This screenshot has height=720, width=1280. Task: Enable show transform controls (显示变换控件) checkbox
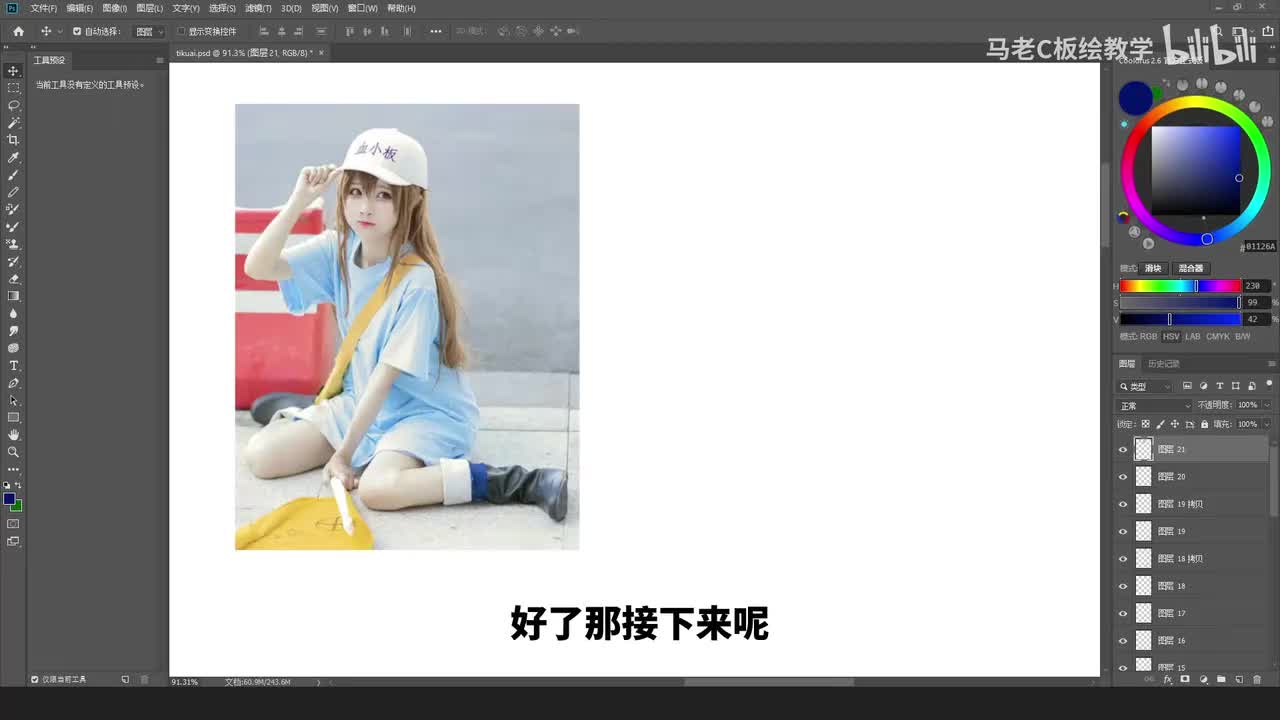coord(181,31)
